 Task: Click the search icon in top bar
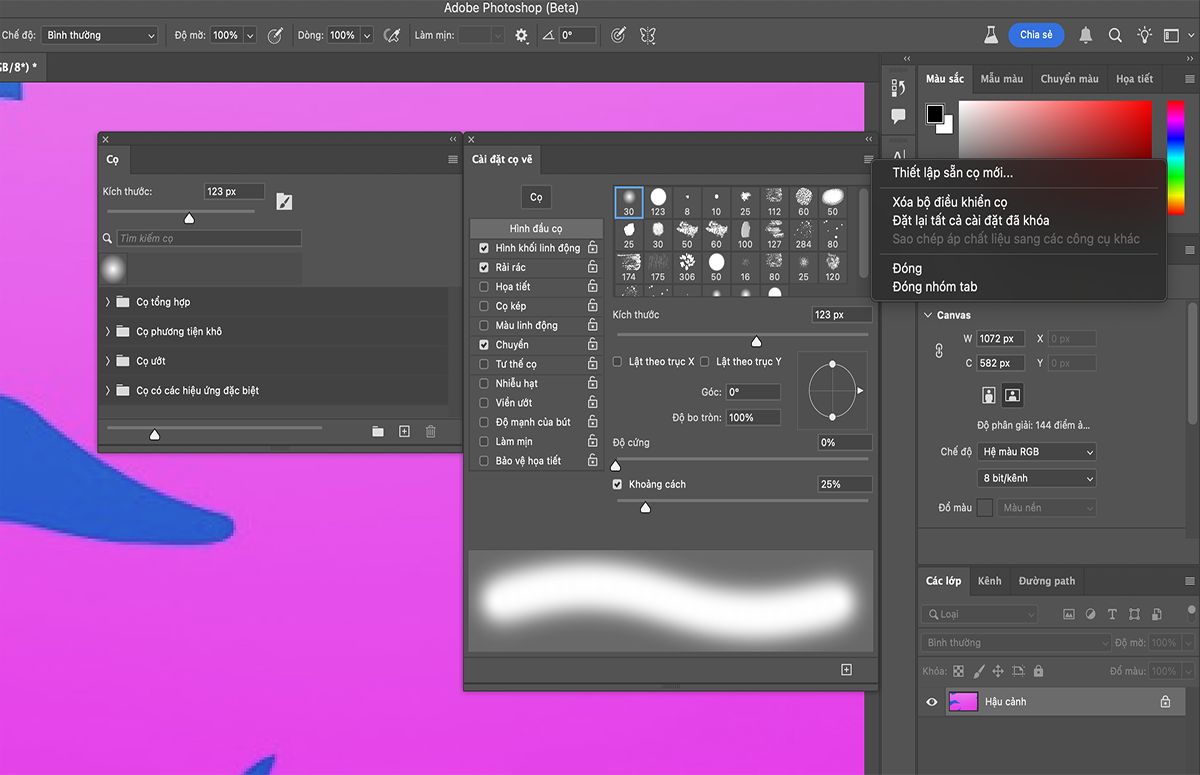click(1115, 35)
